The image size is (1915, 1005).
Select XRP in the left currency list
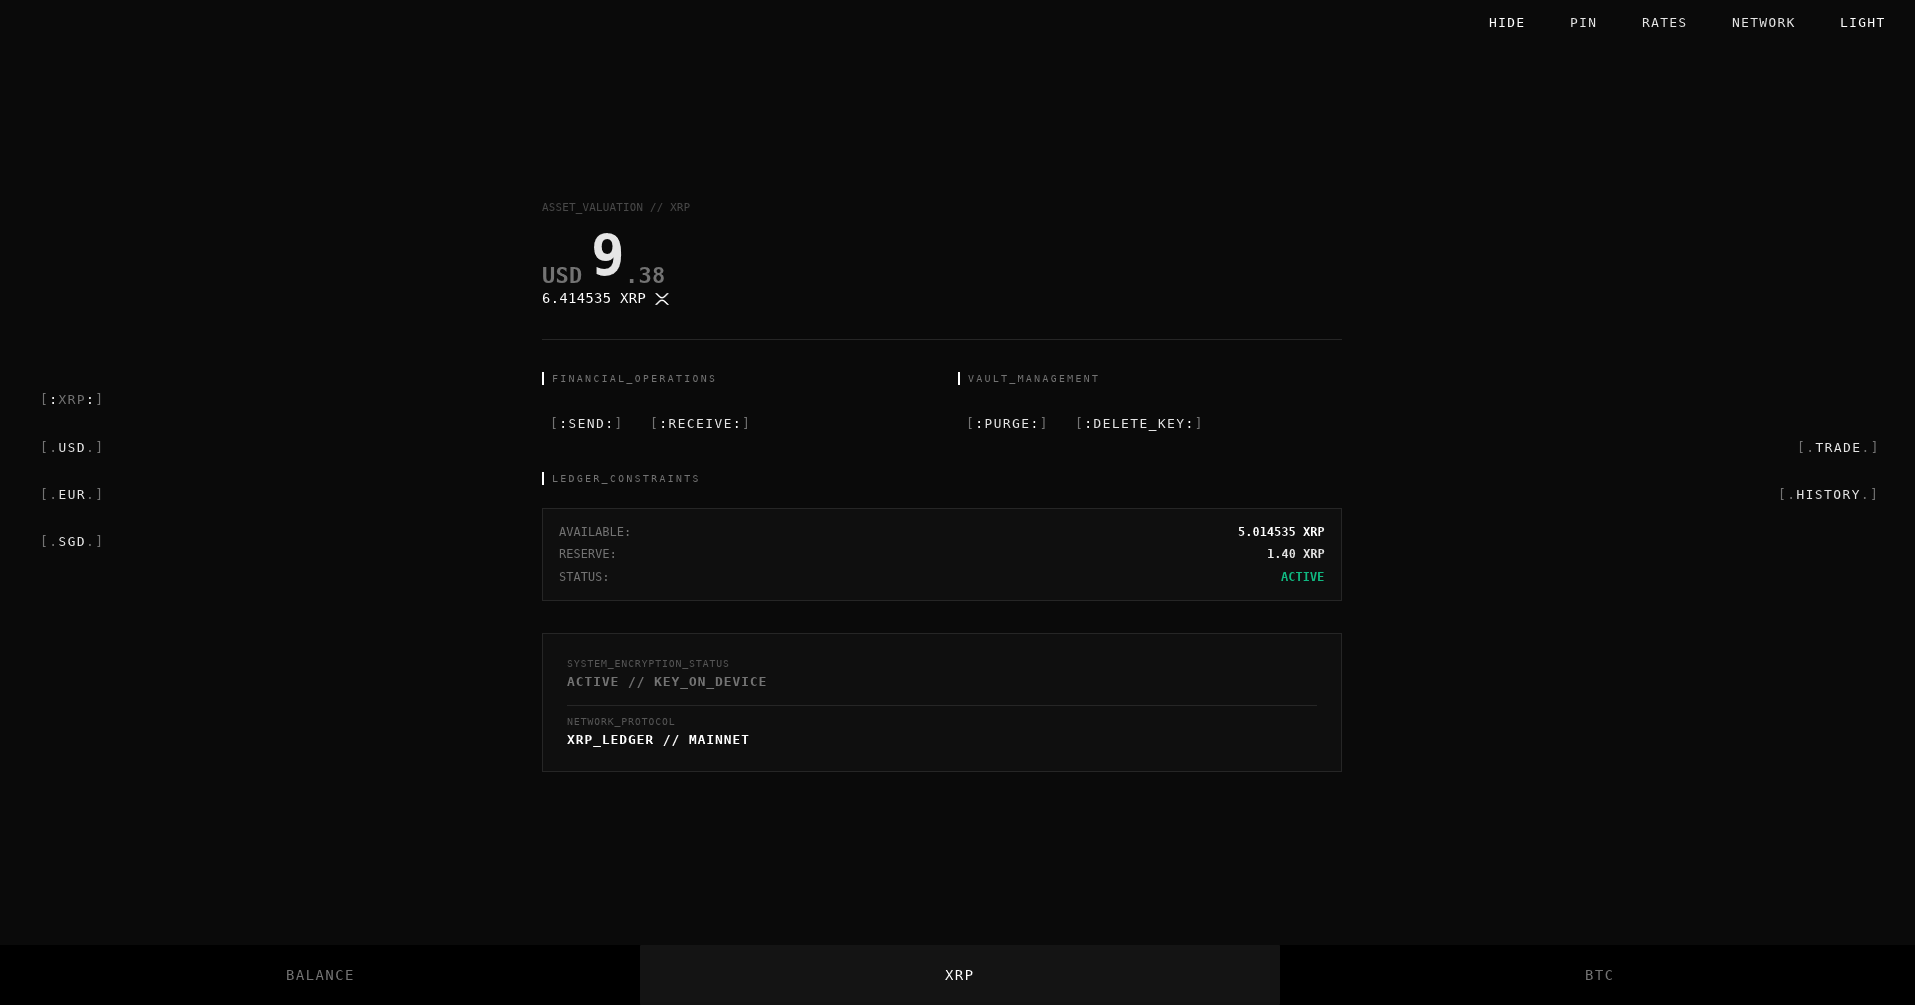pyautogui.click(x=72, y=400)
